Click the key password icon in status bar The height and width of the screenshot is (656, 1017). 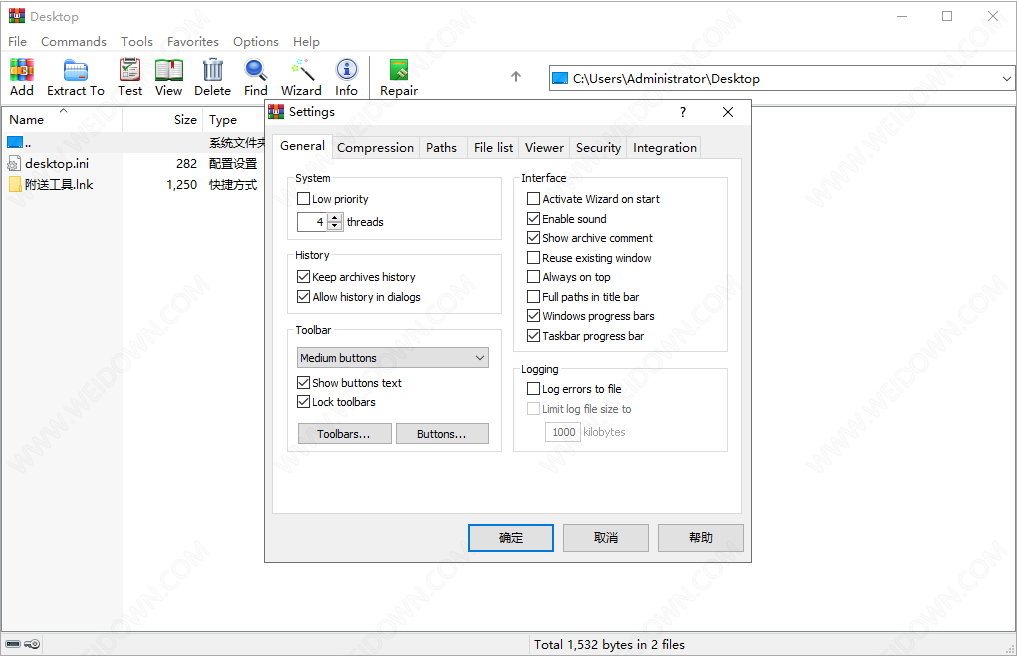tap(32, 644)
